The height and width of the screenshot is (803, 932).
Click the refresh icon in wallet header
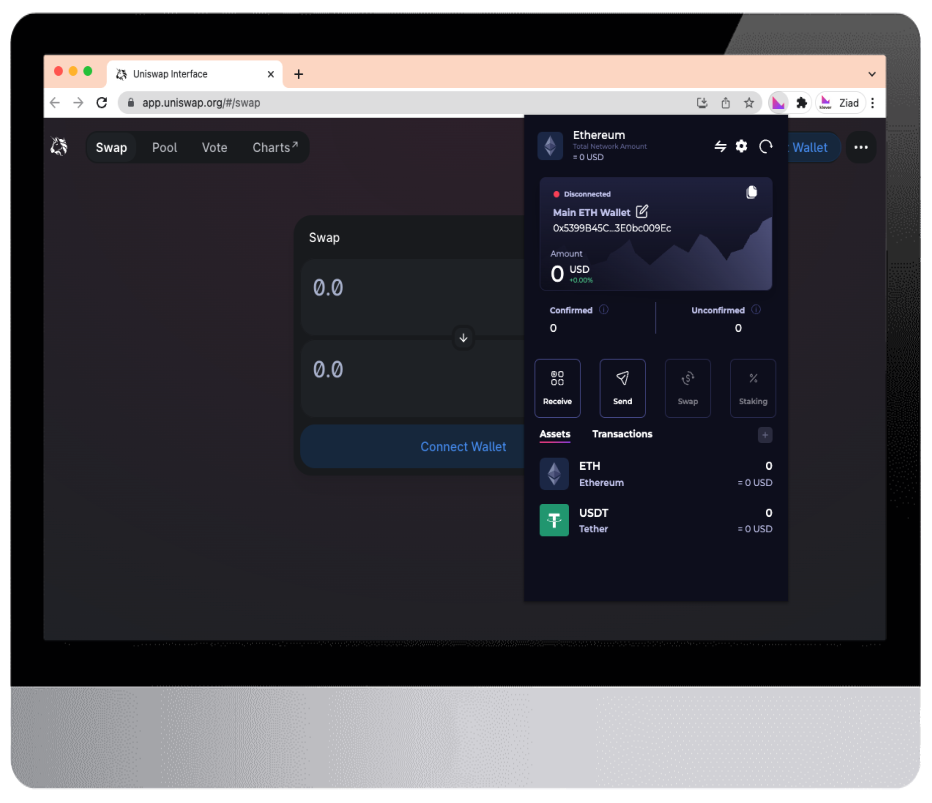click(x=766, y=146)
